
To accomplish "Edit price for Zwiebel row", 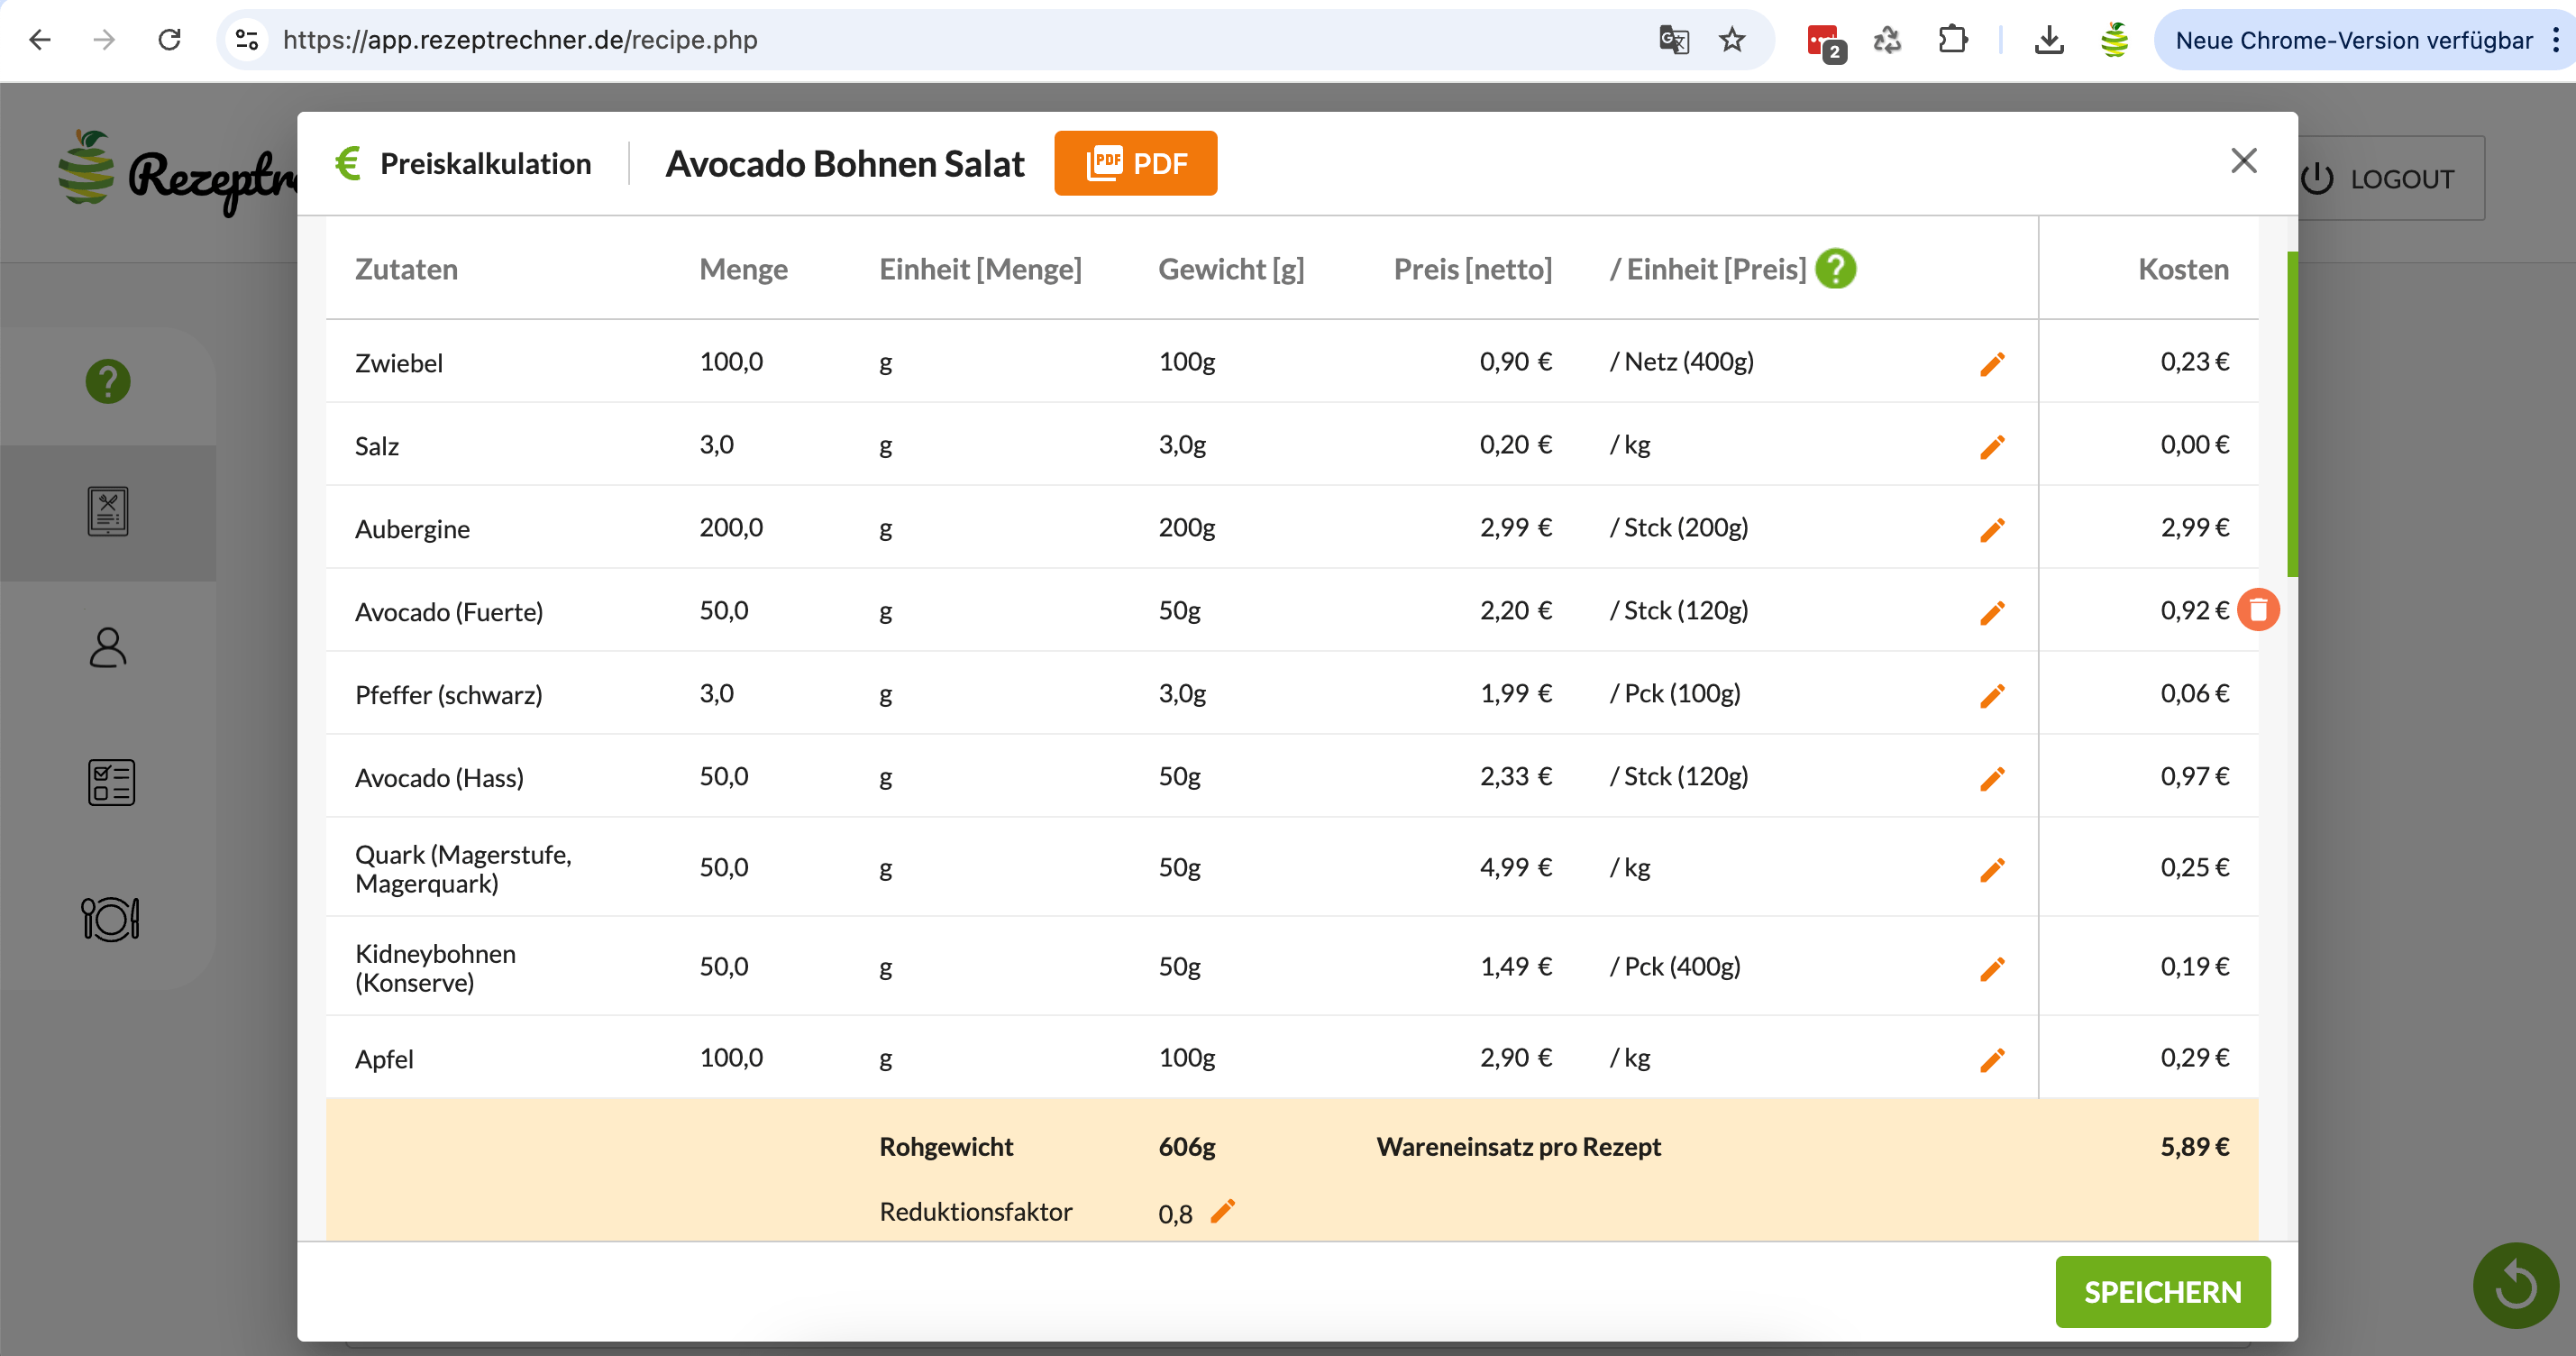I will (x=1992, y=364).
